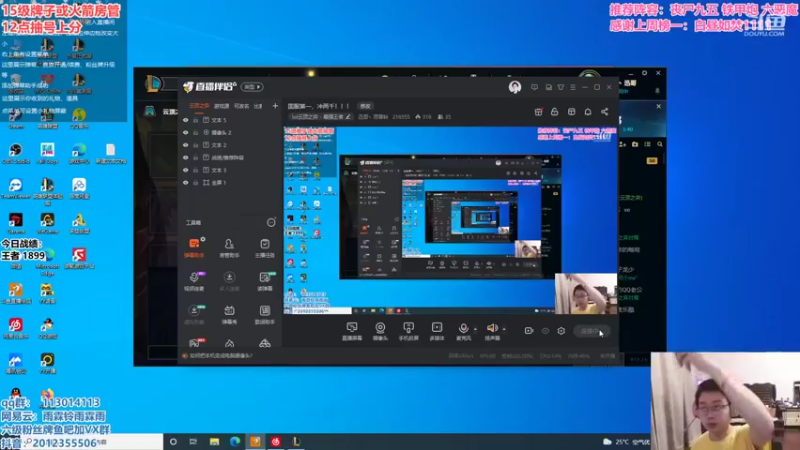
Task: Toggle visibility of the 战绩/推荐阵容 source
Action: [186, 158]
